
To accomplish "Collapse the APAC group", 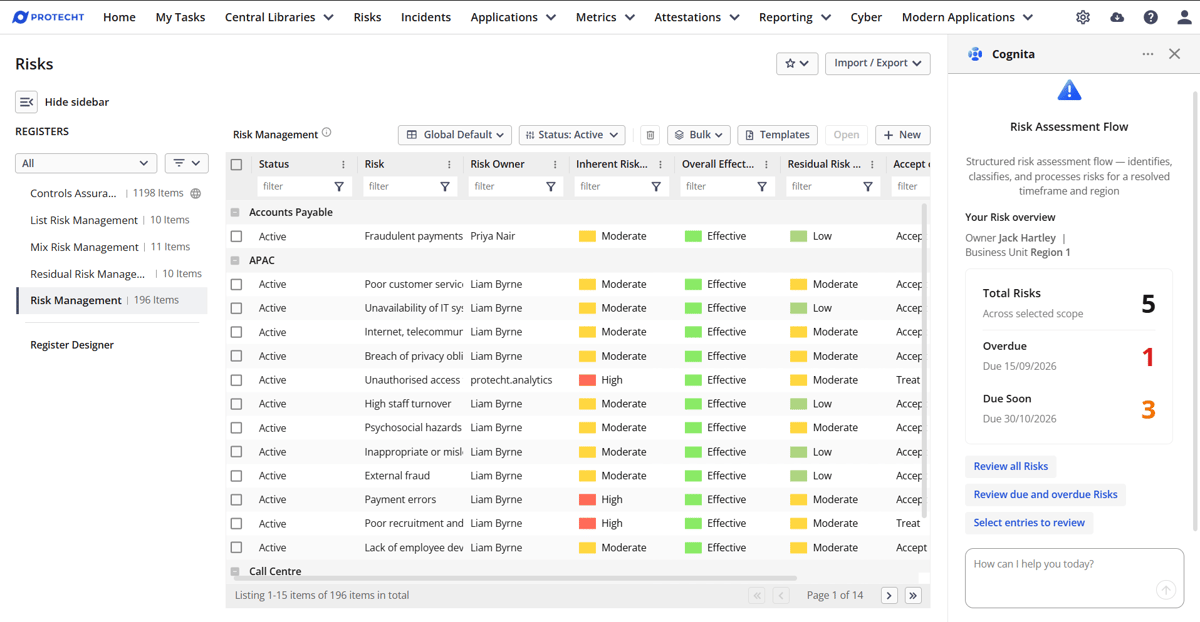I will (235, 260).
